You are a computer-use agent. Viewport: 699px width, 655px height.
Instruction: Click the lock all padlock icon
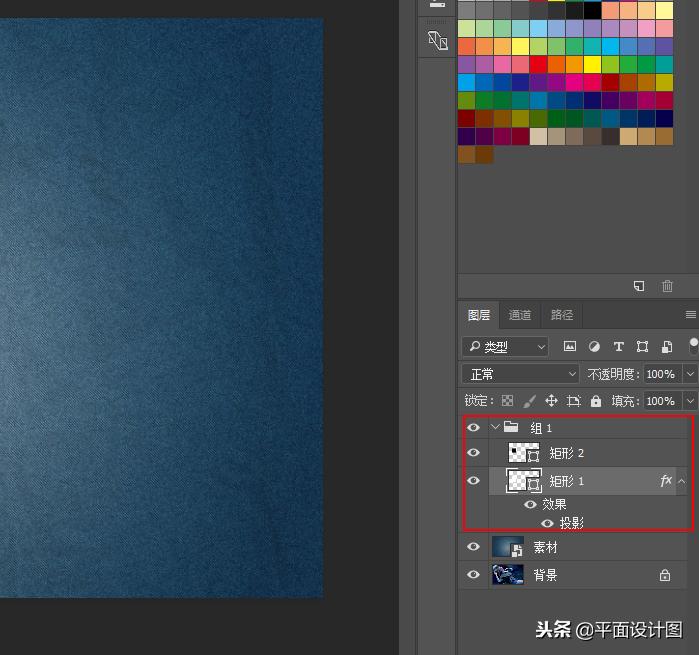click(x=596, y=401)
